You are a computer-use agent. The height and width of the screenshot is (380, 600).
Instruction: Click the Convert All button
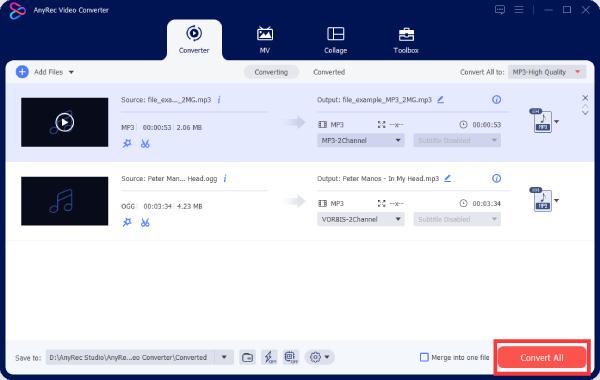[x=542, y=357]
